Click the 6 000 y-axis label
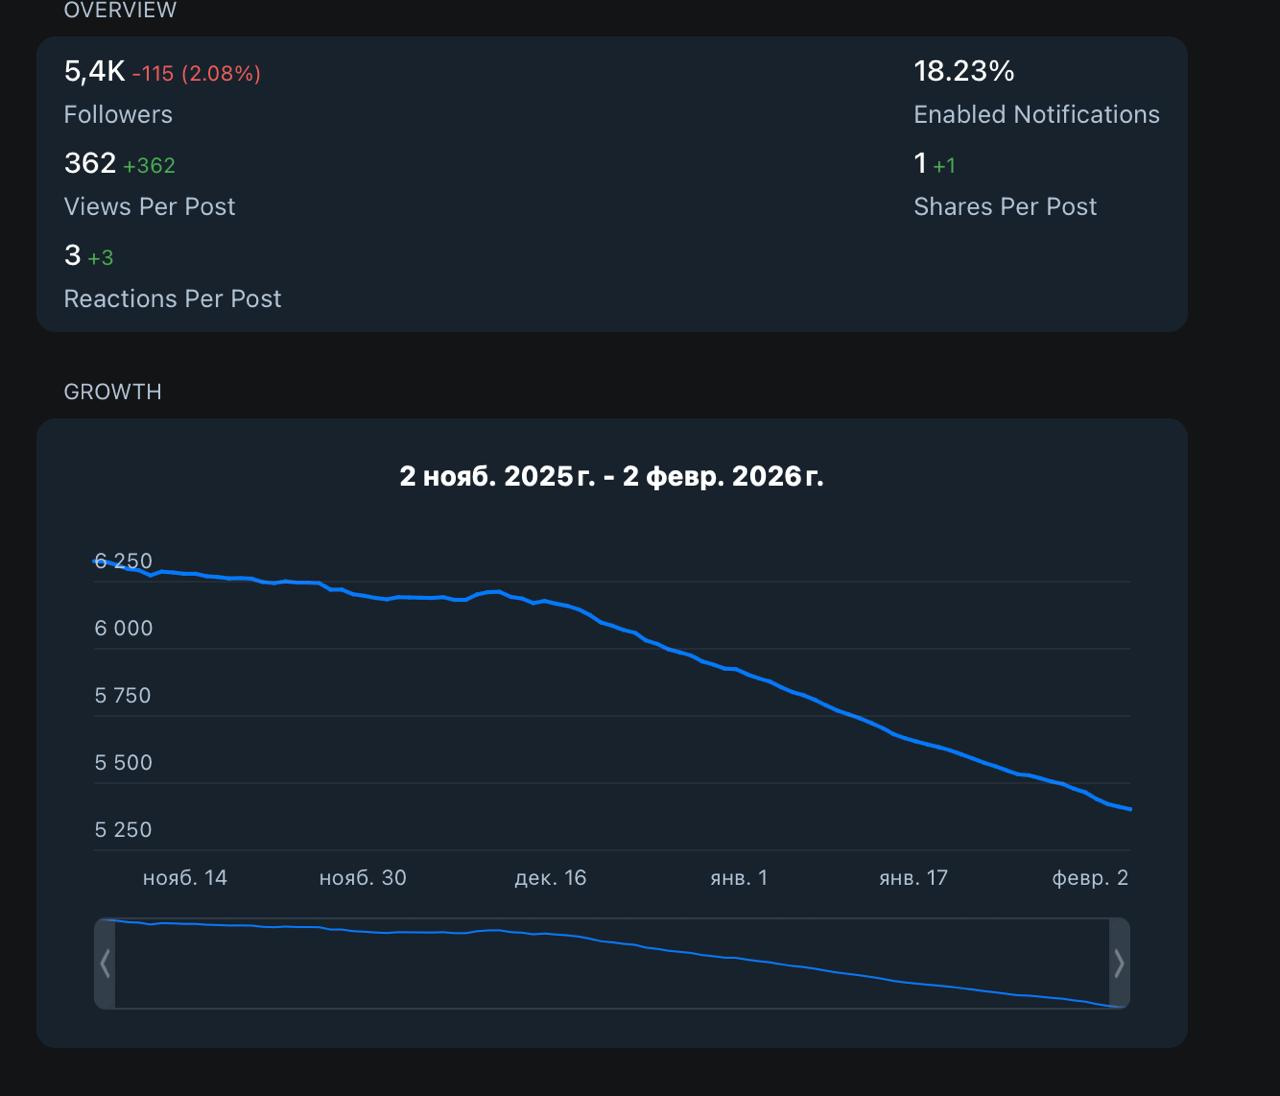The height and width of the screenshot is (1096, 1280). (124, 628)
